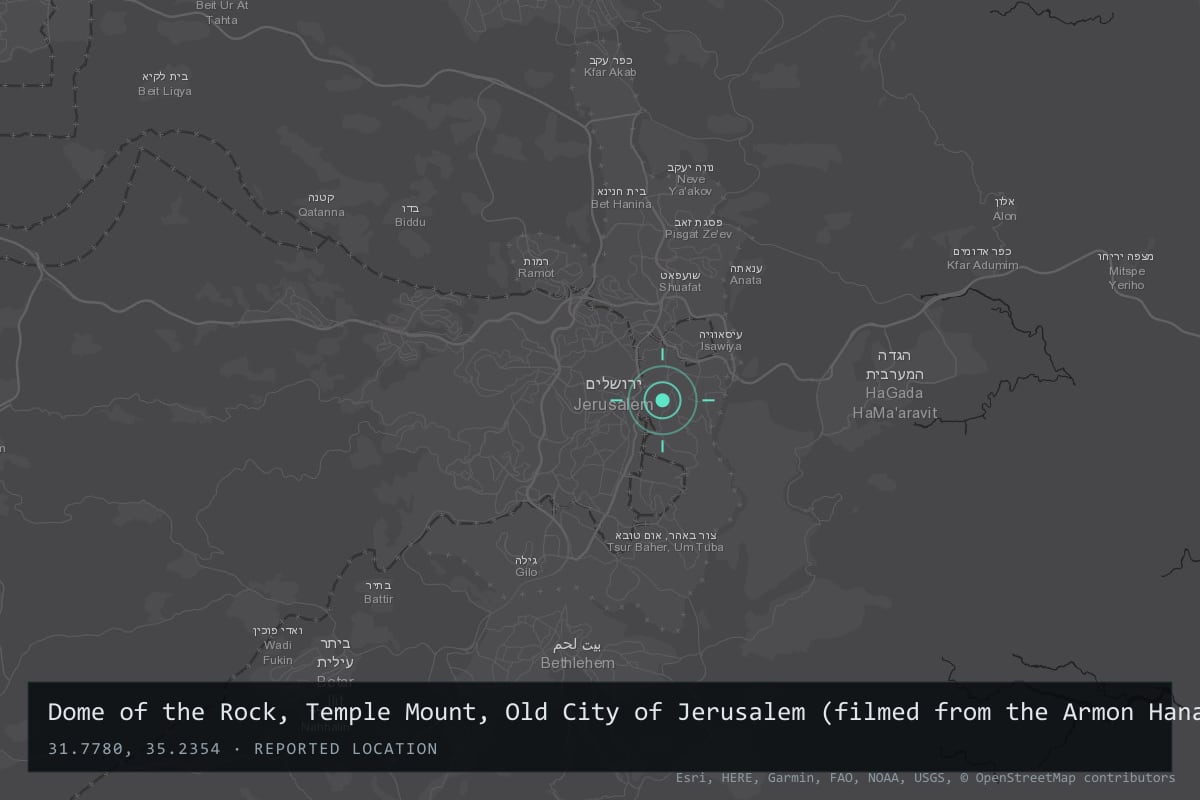Click the teal crosshair location marker
This screenshot has height=800, width=1200.
point(661,401)
